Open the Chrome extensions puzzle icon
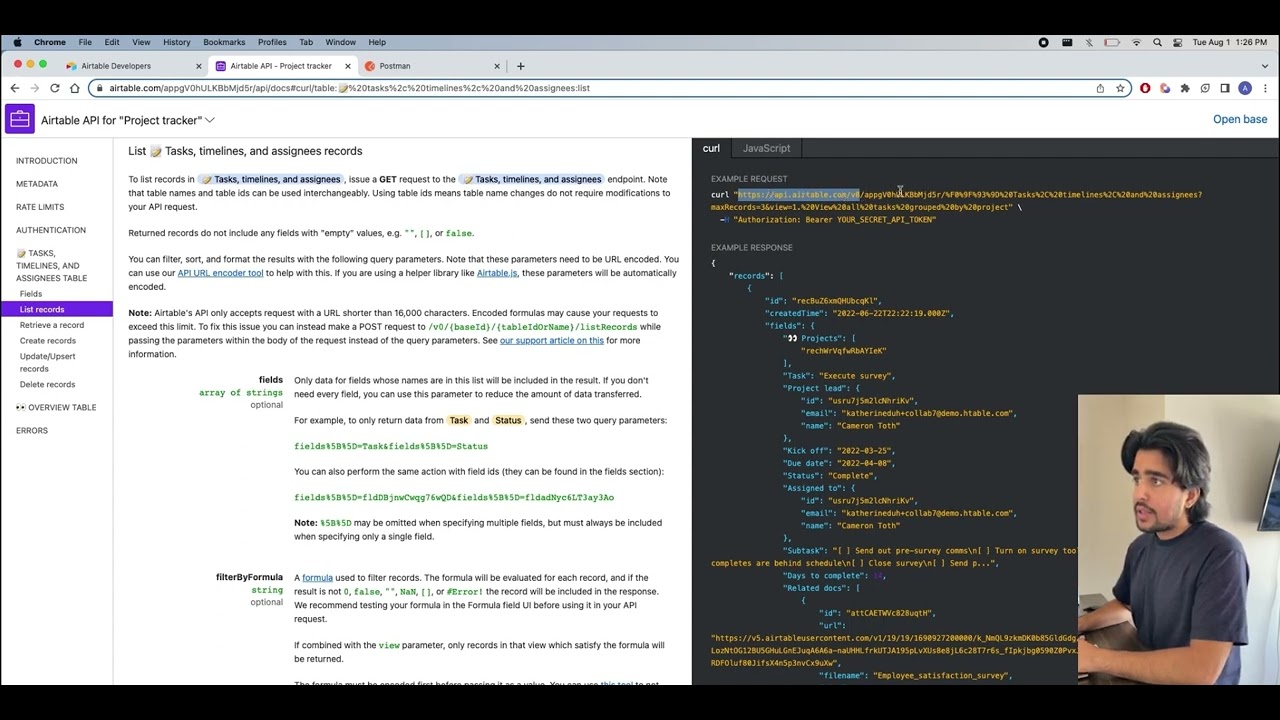 (1185, 88)
